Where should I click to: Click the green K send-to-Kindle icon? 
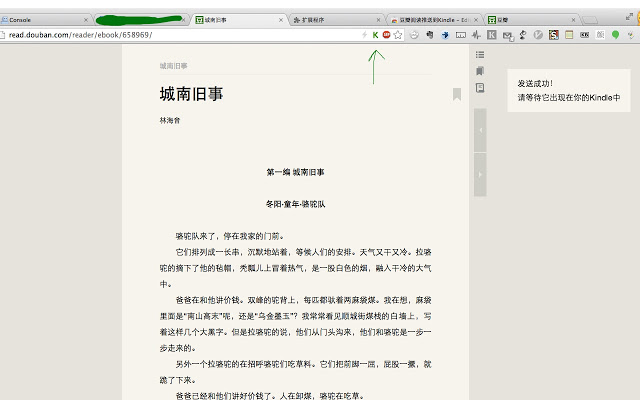(x=376, y=35)
